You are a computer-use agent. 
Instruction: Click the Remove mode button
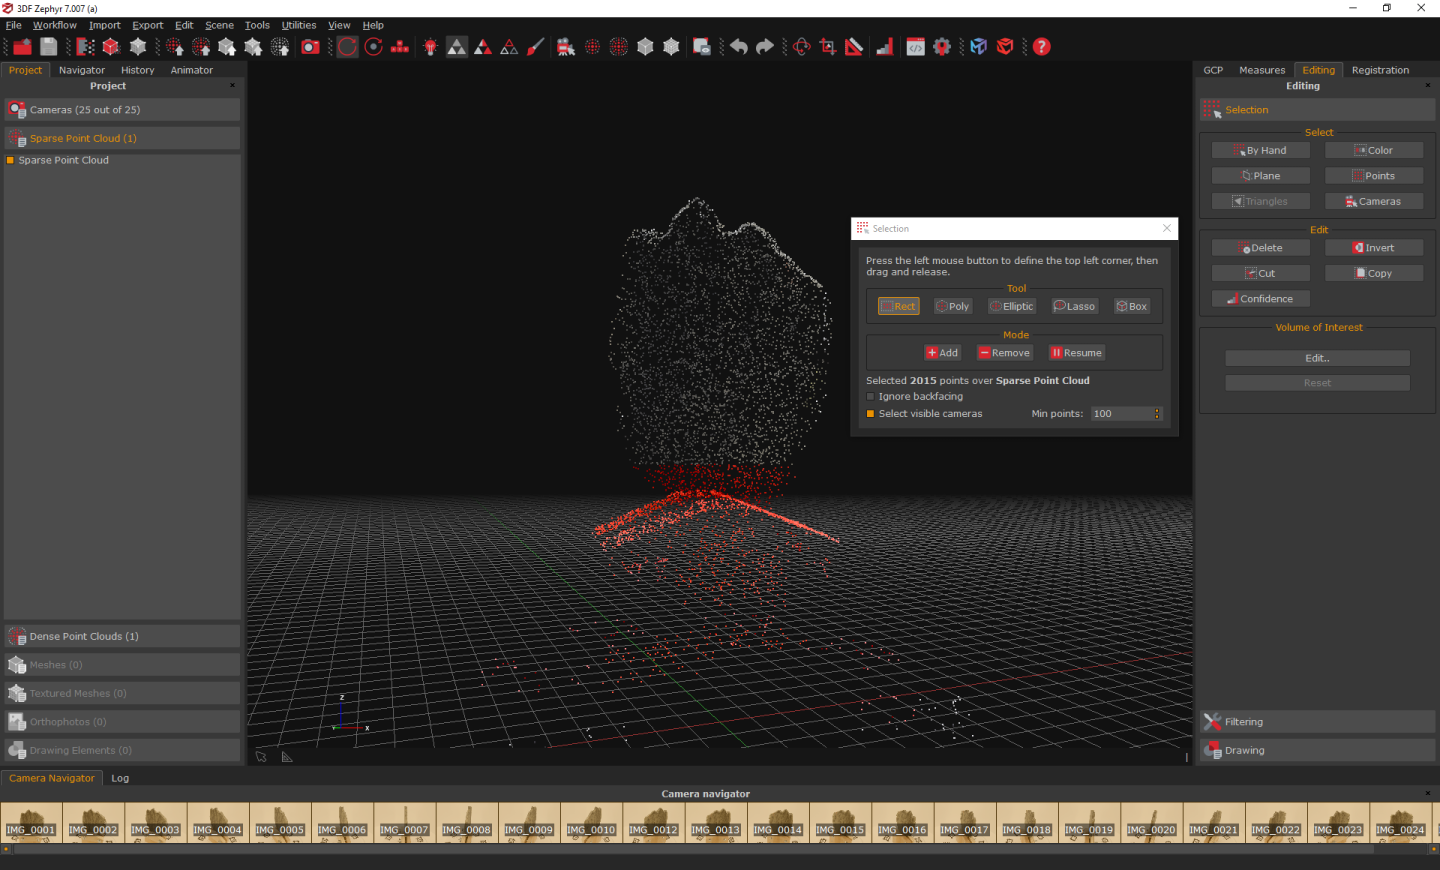pos(1005,353)
